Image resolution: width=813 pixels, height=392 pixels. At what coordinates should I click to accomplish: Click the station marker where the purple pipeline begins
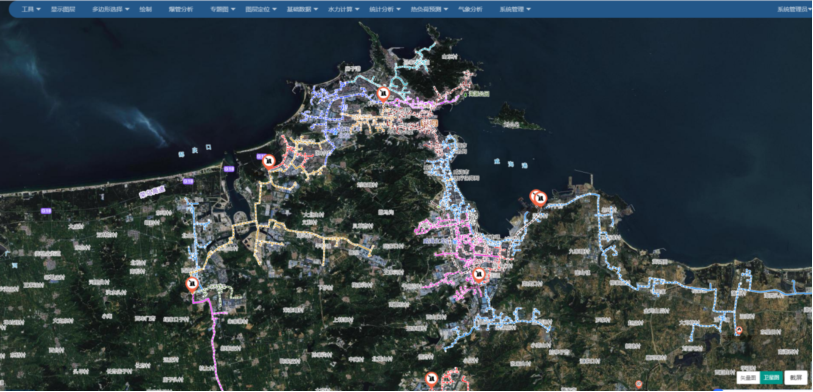pos(192,285)
